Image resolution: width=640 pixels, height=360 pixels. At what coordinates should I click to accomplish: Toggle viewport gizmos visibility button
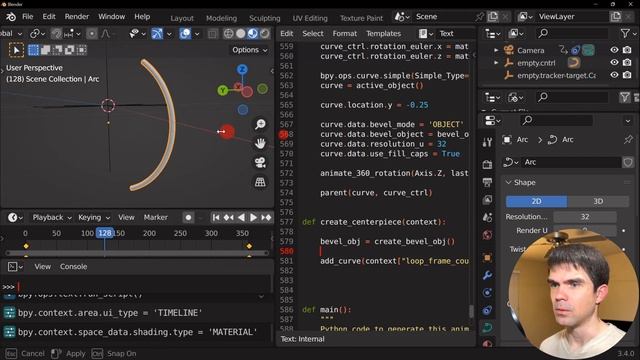coord(157,33)
